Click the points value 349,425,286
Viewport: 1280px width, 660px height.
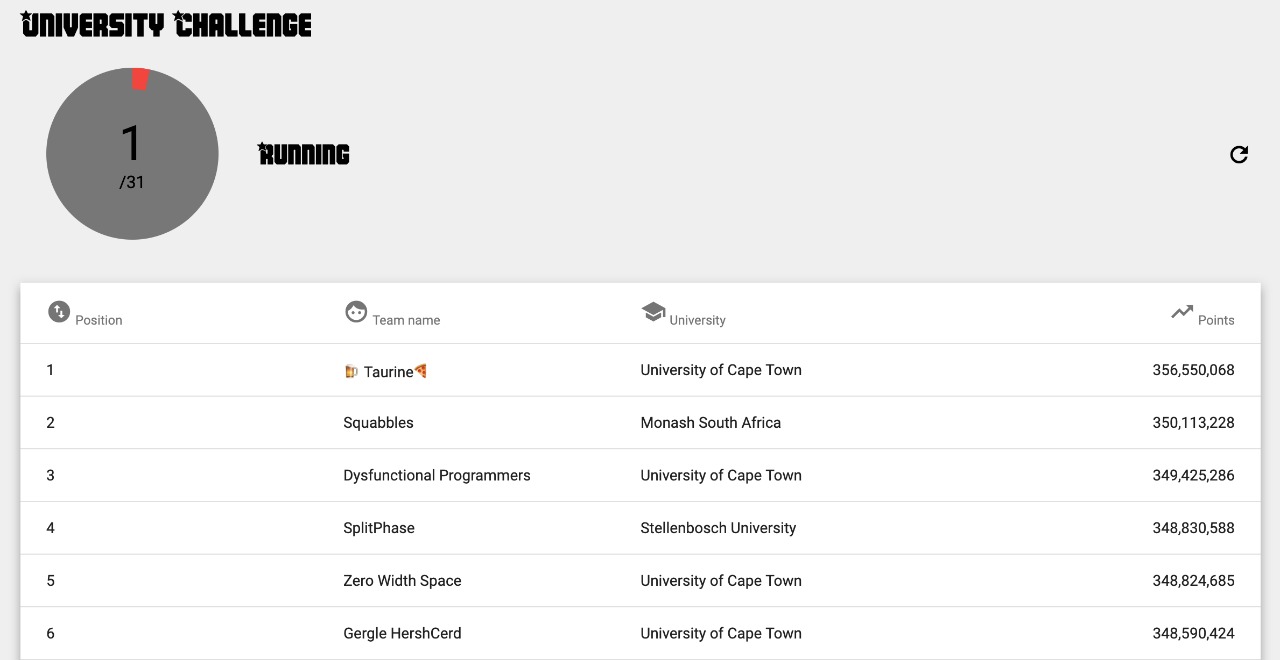click(1193, 475)
